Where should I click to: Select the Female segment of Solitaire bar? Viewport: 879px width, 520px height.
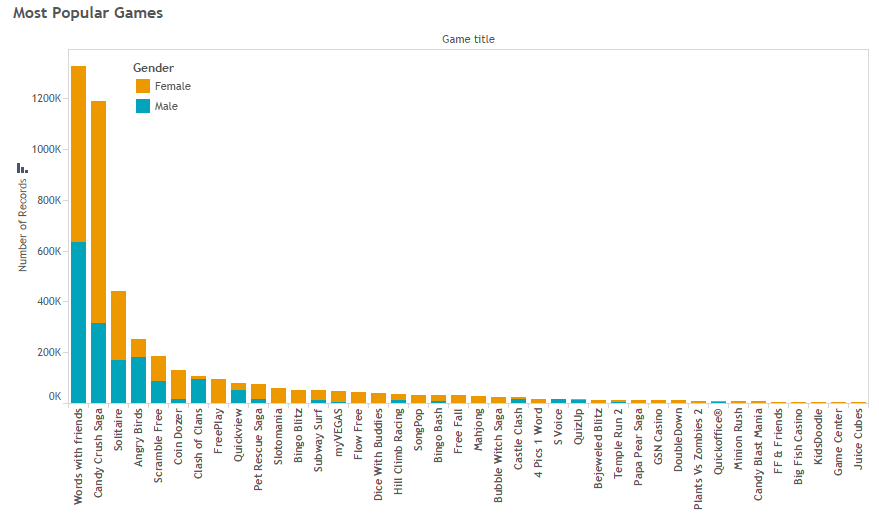[118, 326]
